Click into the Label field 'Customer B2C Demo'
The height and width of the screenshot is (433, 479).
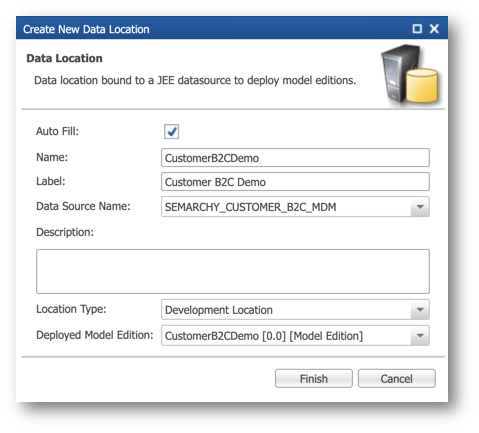(295, 182)
